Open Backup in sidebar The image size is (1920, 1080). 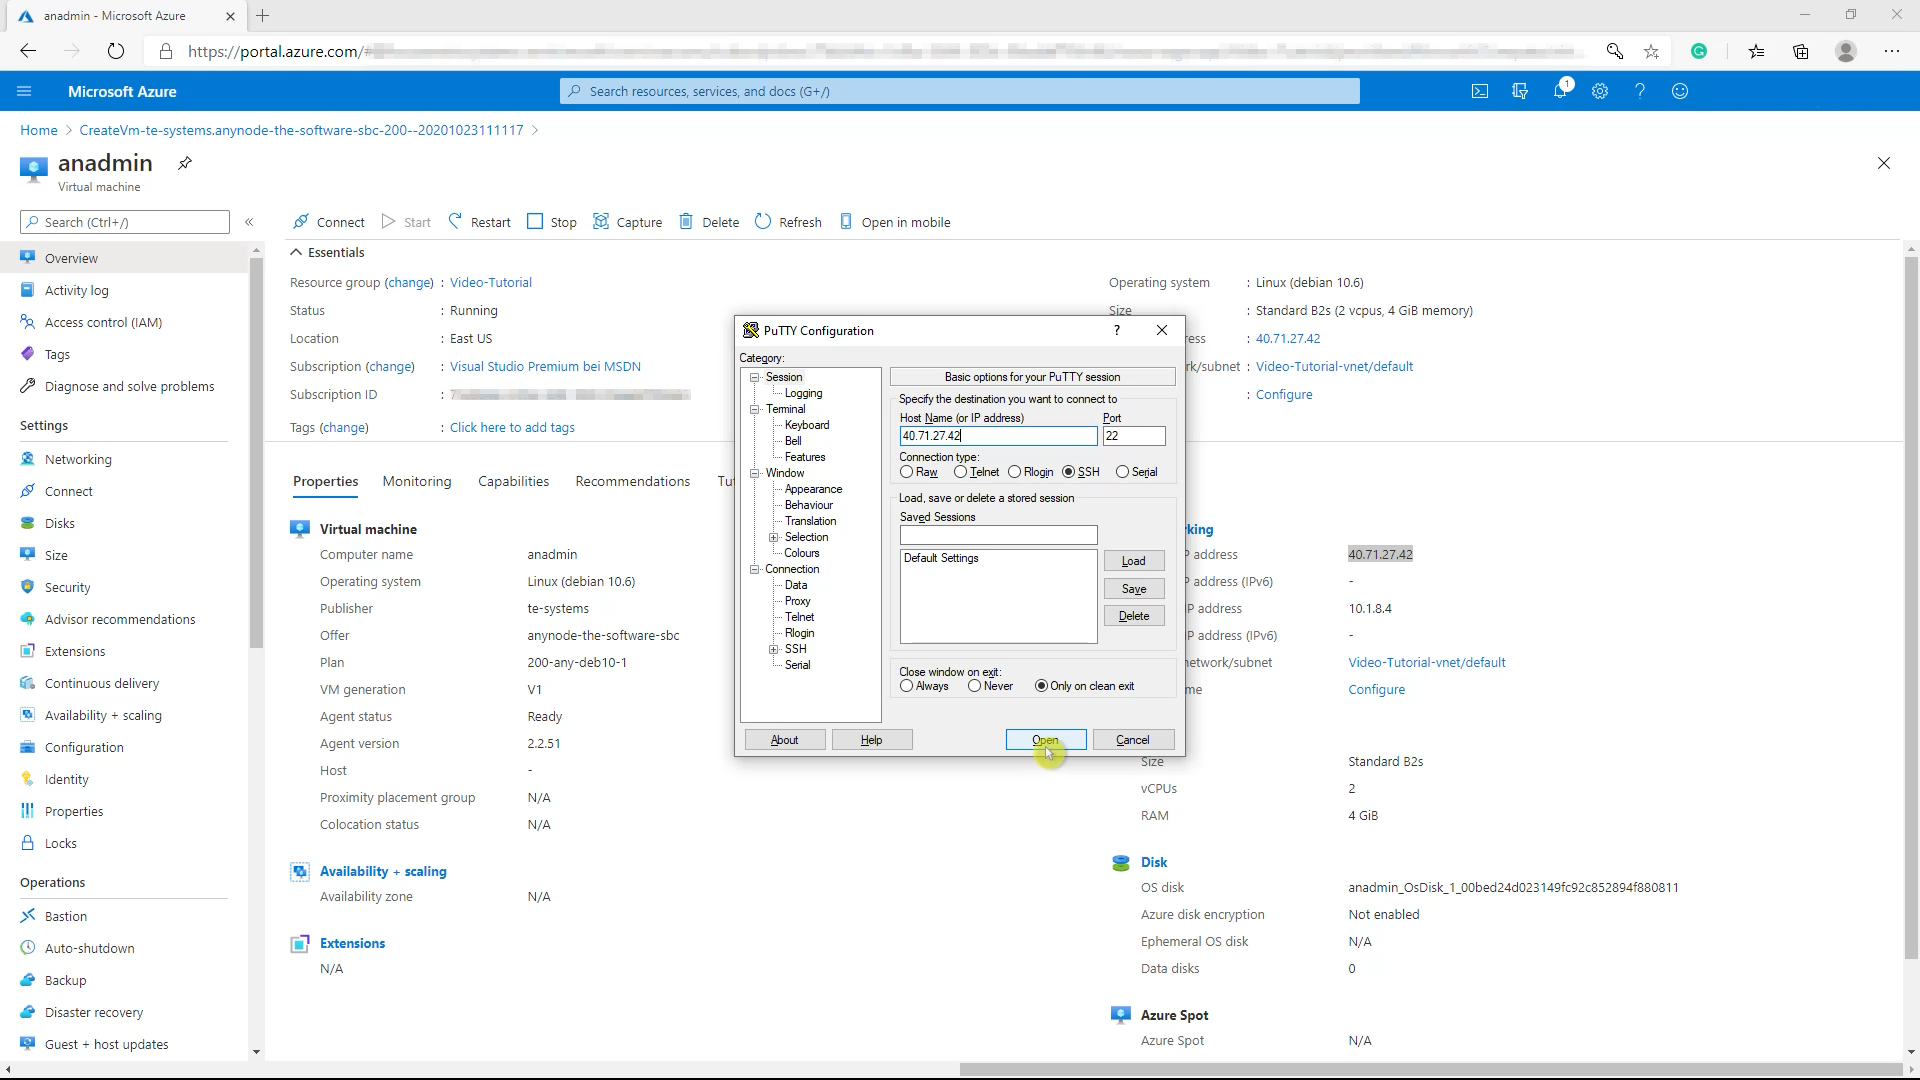coord(65,980)
